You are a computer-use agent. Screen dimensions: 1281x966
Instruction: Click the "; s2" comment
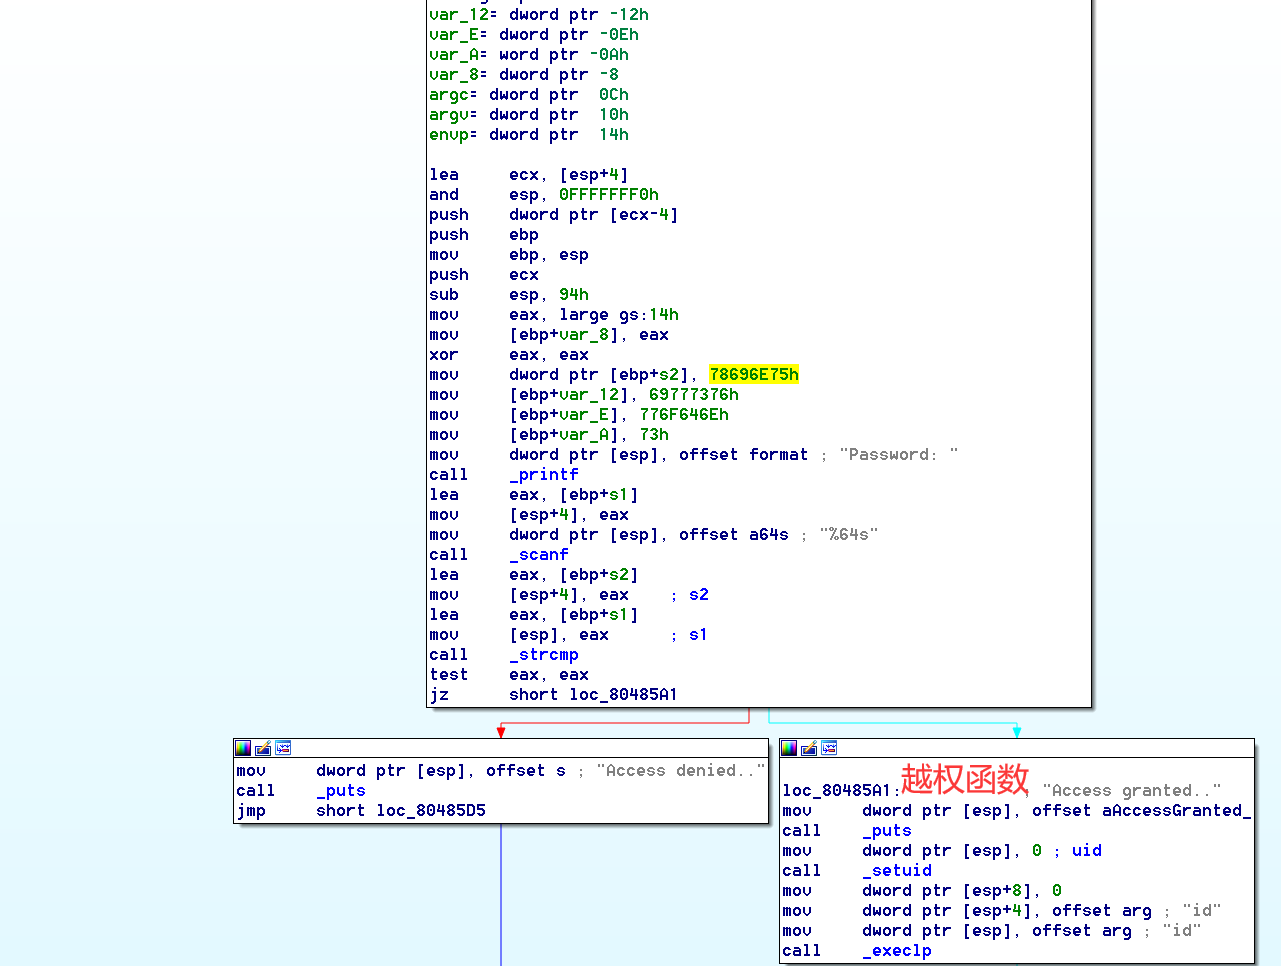point(689,595)
